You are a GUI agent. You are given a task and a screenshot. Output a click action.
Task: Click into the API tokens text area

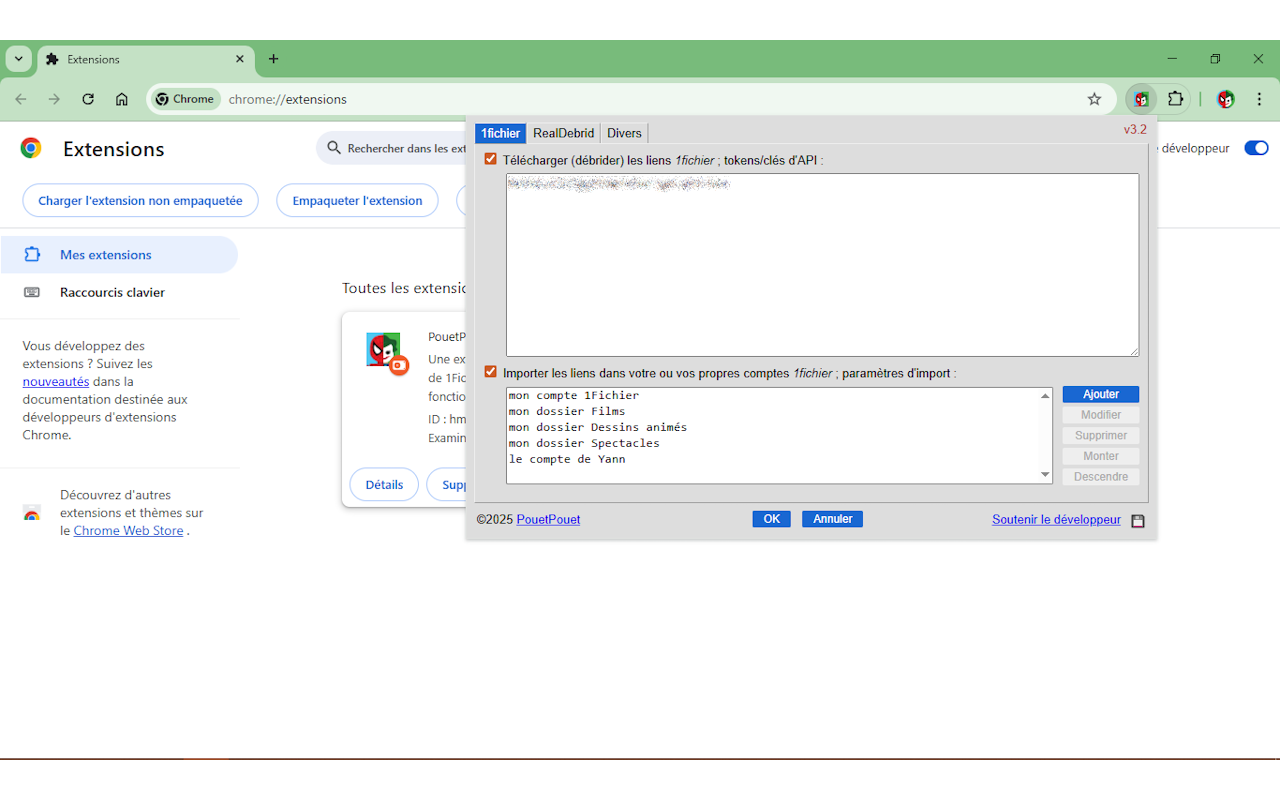pyautogui.click(x=822, y=265)
